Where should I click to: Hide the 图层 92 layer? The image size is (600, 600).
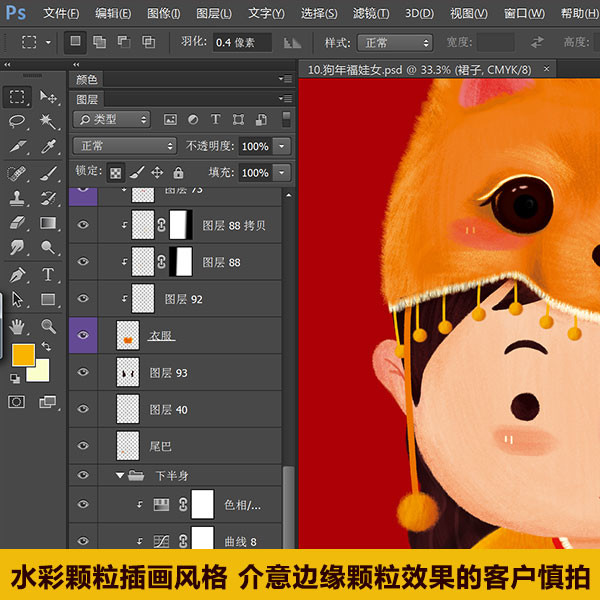click(x=83, y=298)
